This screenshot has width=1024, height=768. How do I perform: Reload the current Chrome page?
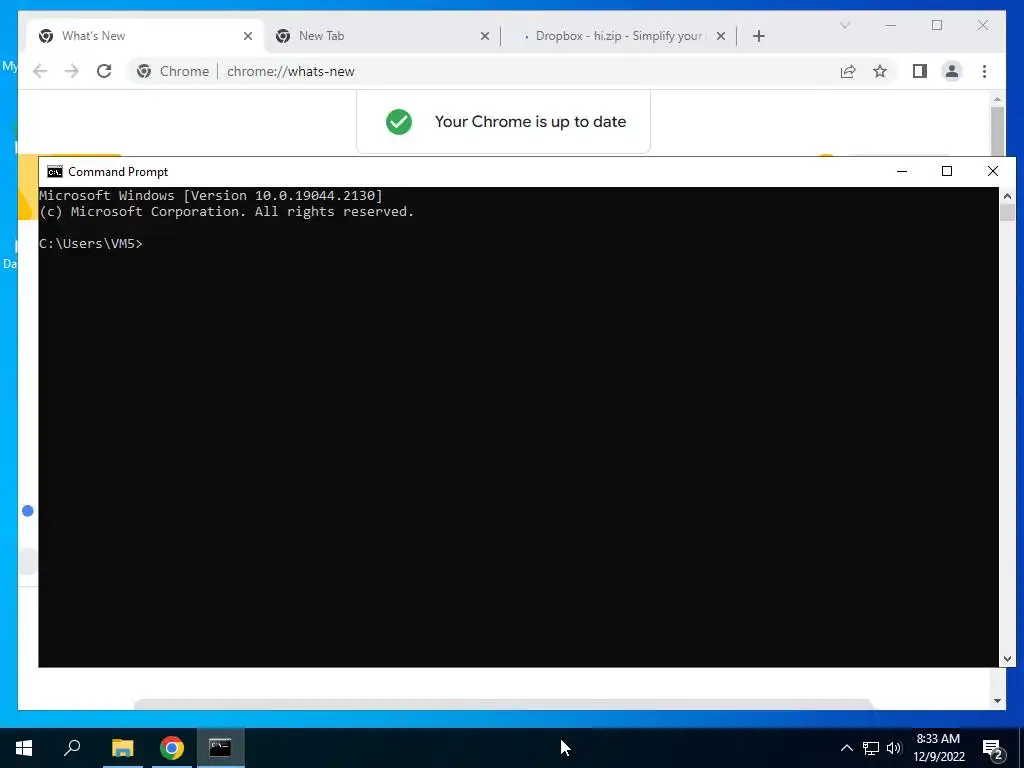[x=104, y=71]
